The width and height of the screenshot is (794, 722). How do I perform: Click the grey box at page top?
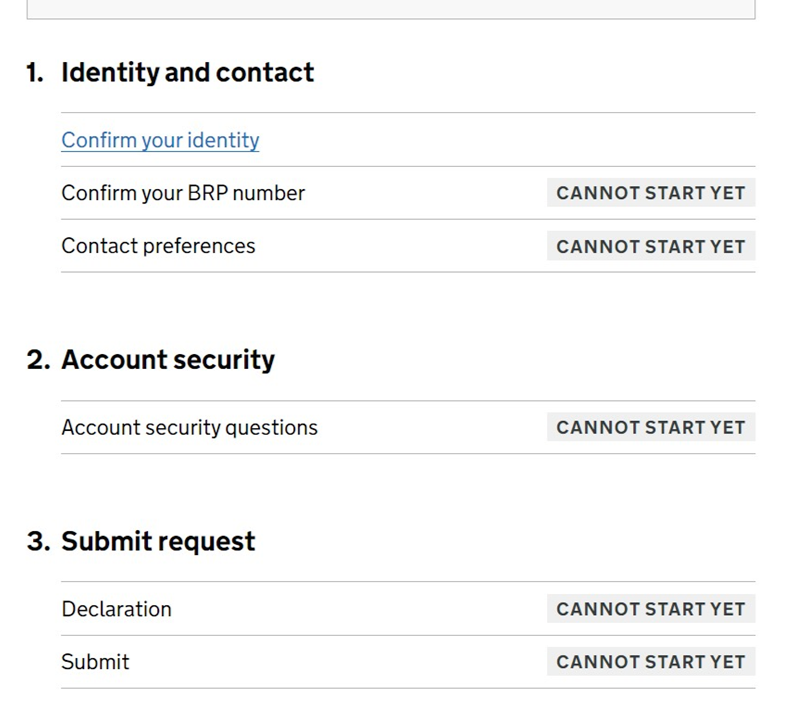tap(391, 9)
